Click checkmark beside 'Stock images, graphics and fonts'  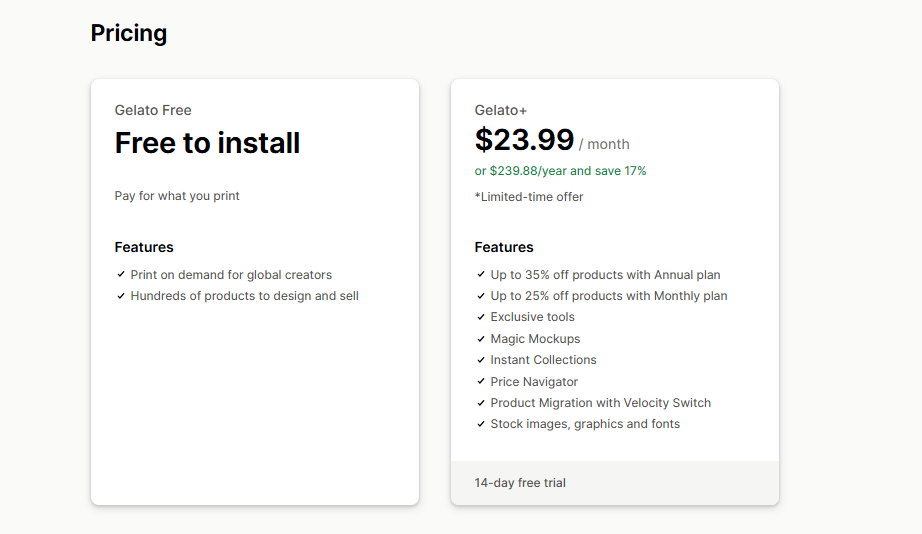coord(480,424)
